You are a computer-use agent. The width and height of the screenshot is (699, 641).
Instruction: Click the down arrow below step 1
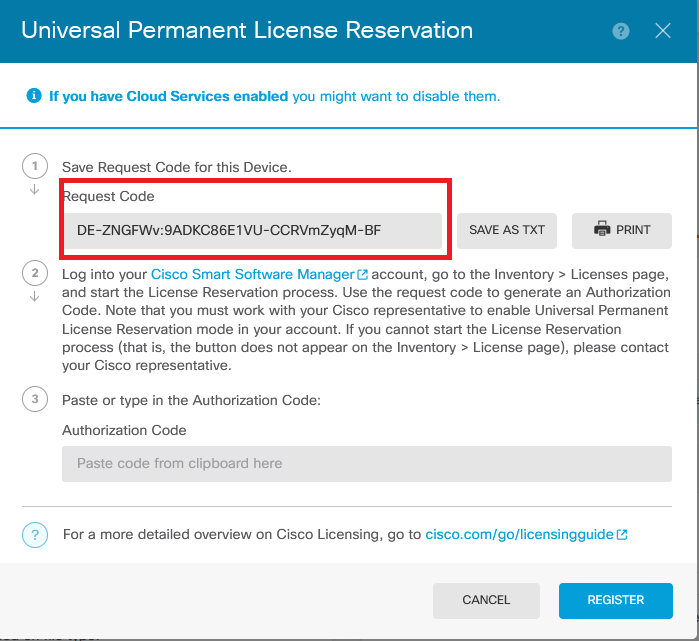(34, 190)
